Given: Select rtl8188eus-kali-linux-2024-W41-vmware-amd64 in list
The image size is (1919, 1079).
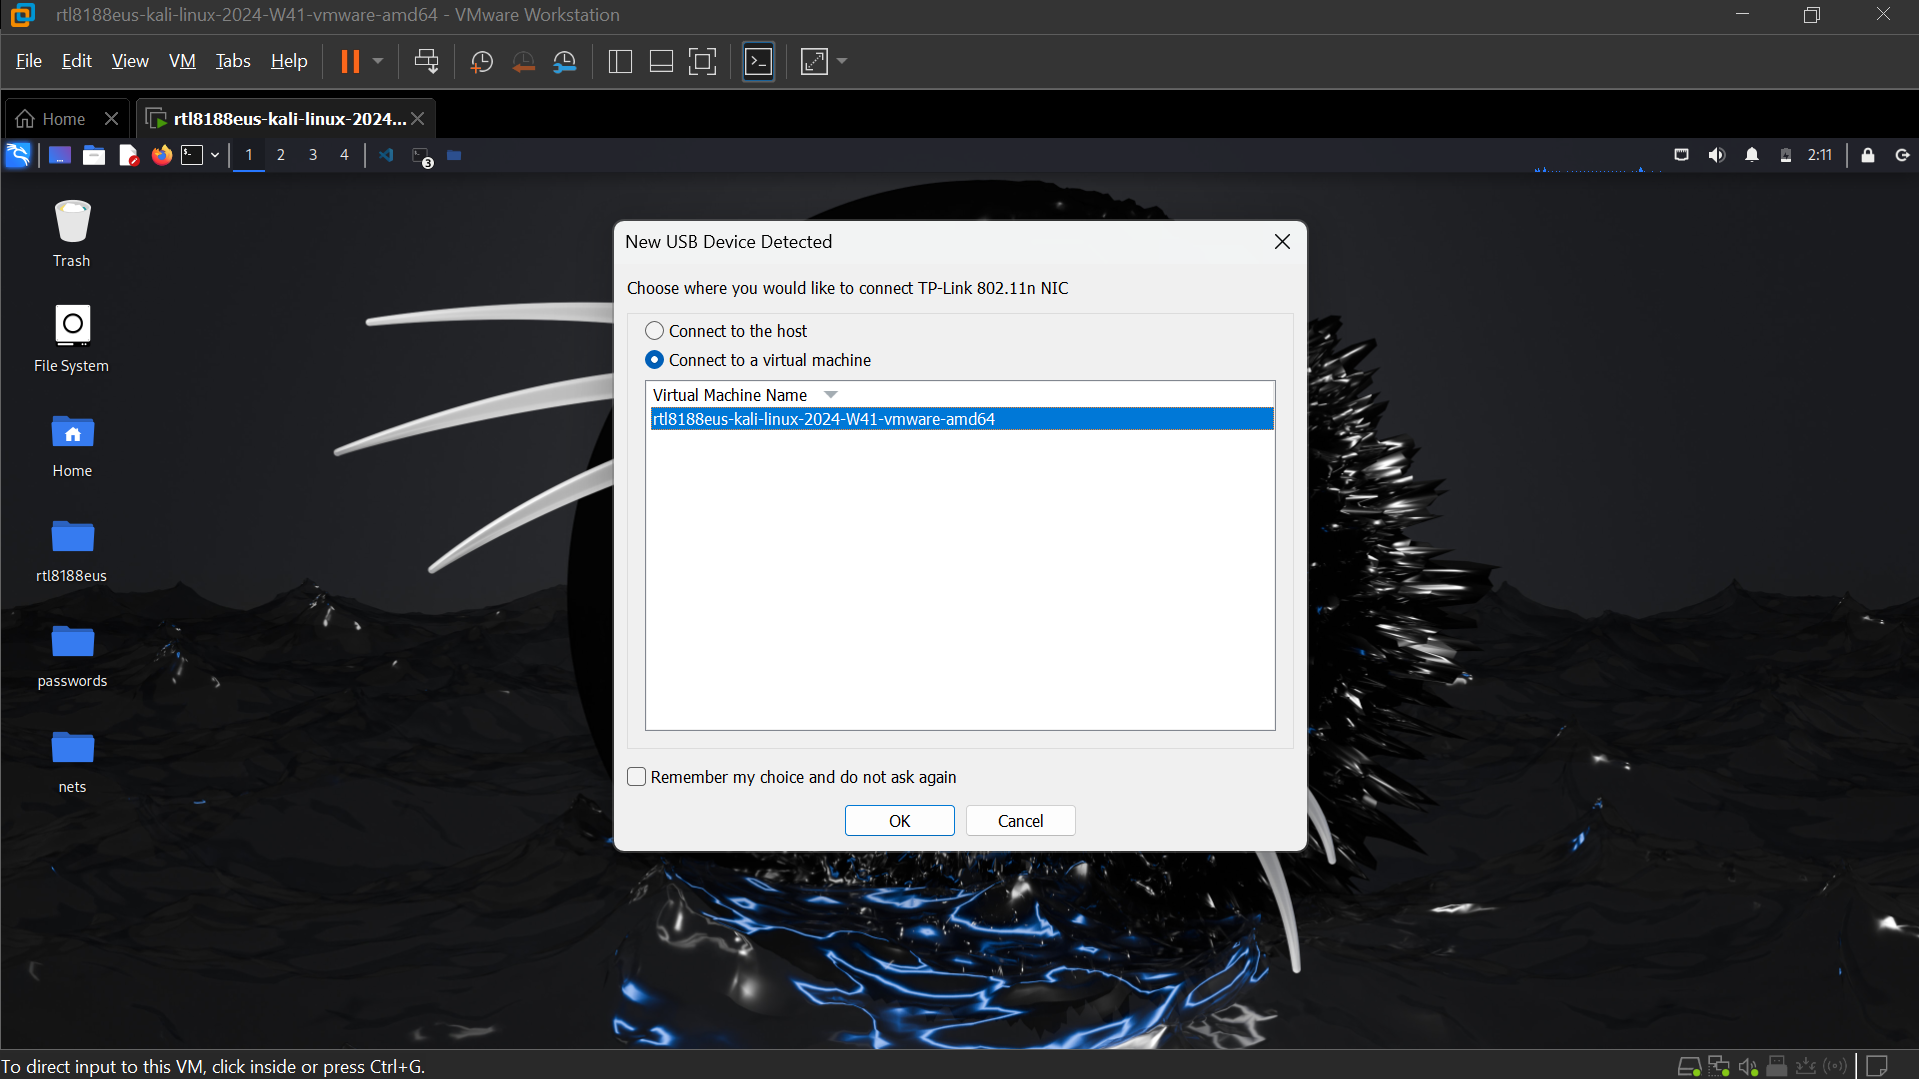Looking at the screenshot, I should (962, 419).
